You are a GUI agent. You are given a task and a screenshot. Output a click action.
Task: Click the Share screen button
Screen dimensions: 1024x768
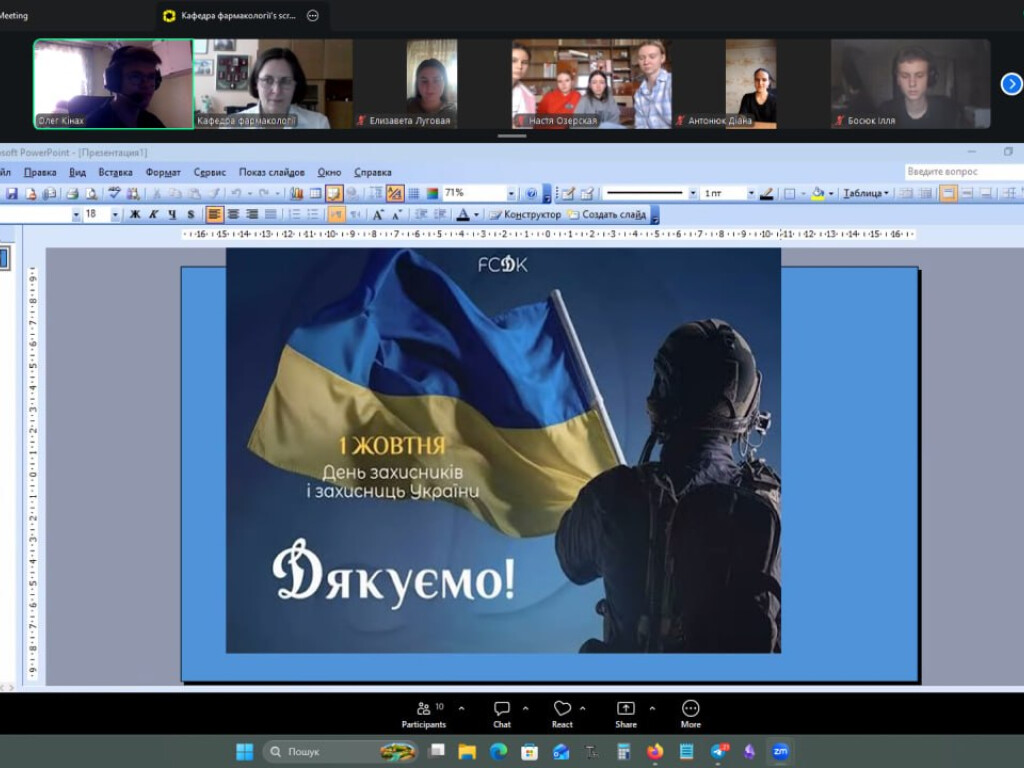click(x=626, y=714)
